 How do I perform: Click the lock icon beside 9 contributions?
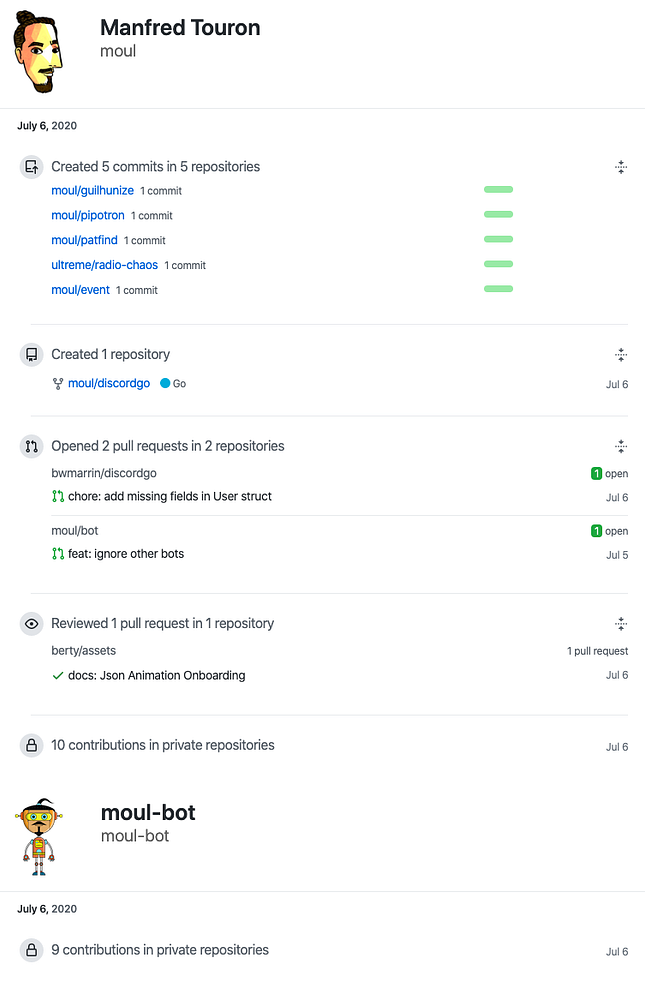click(x=31, y=950)
